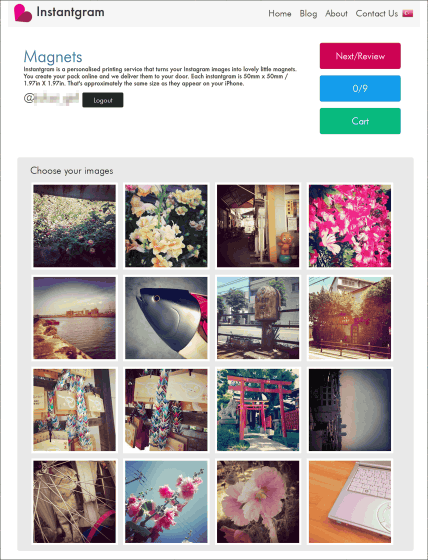This screenshot has height=560, width=428.
Task: Go to the Blog page
Action: coord(308,14)
